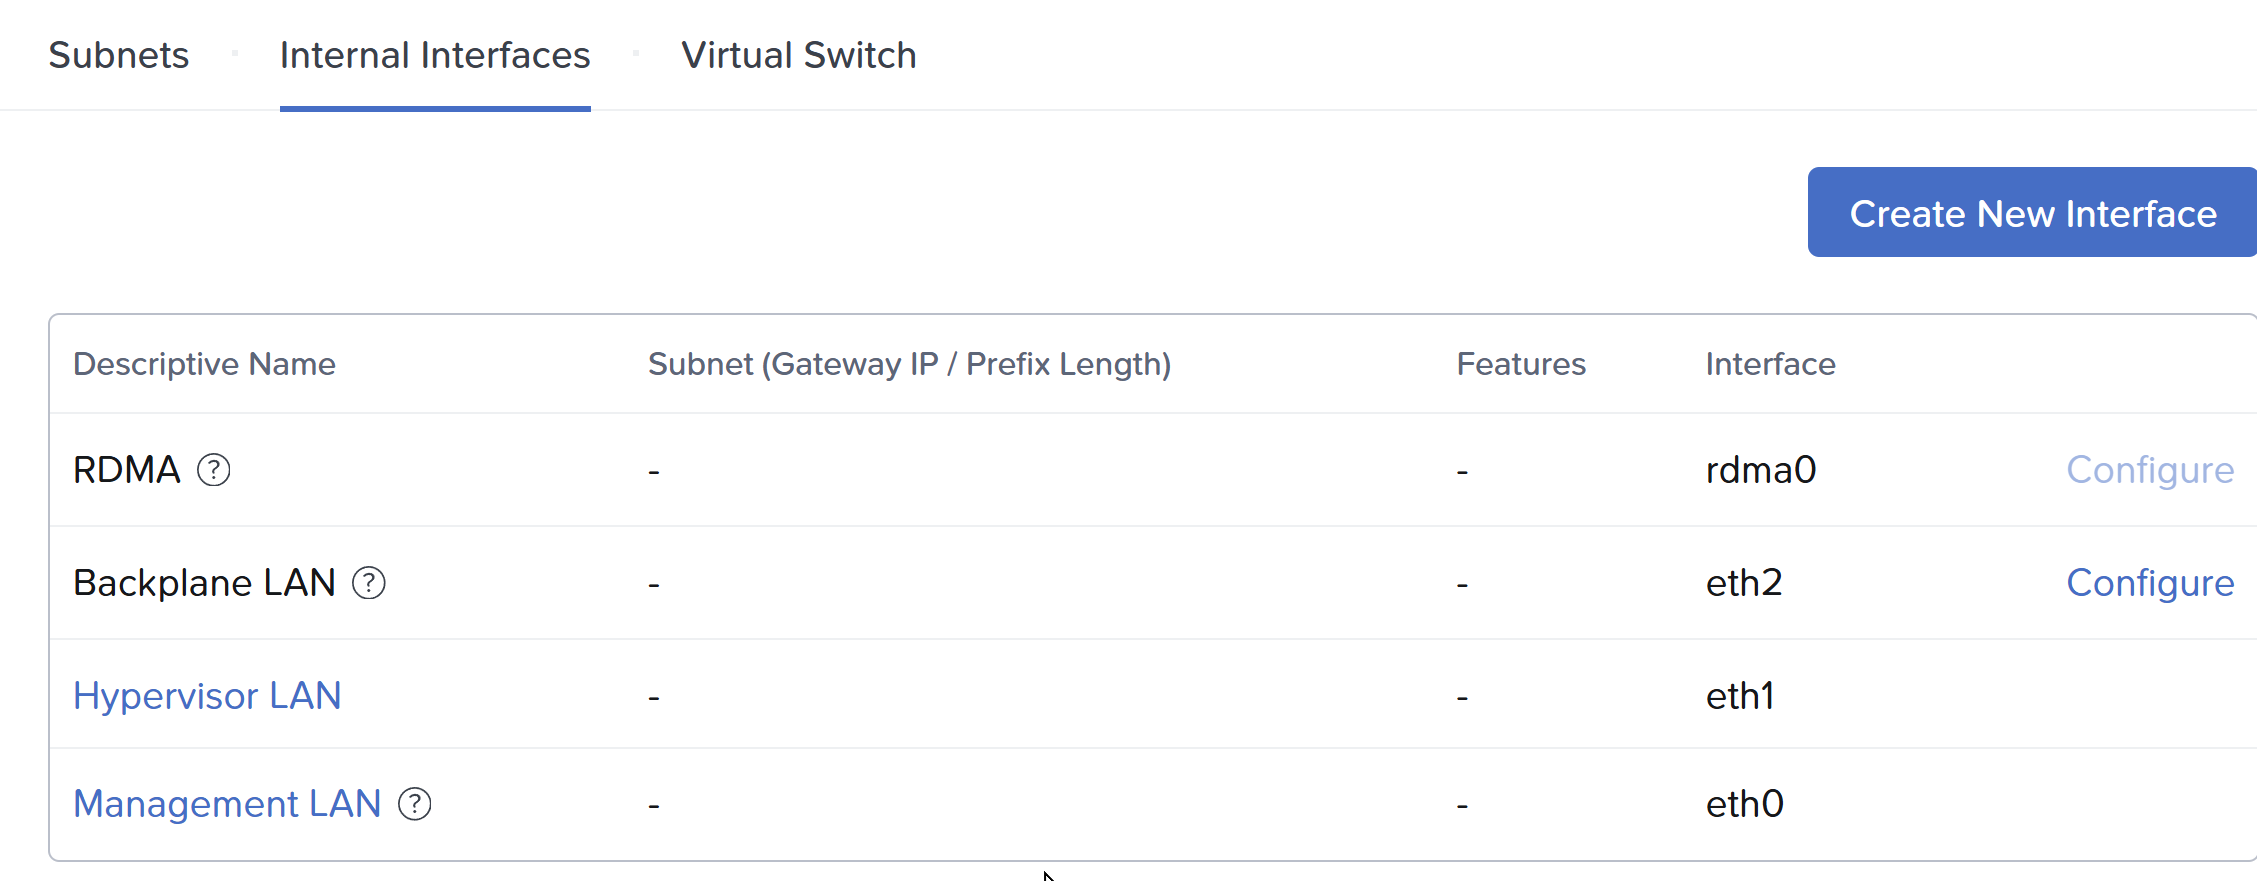2257x881 pixels.
Task: Select the eth0 interface cell
Action: [1744, 804]
